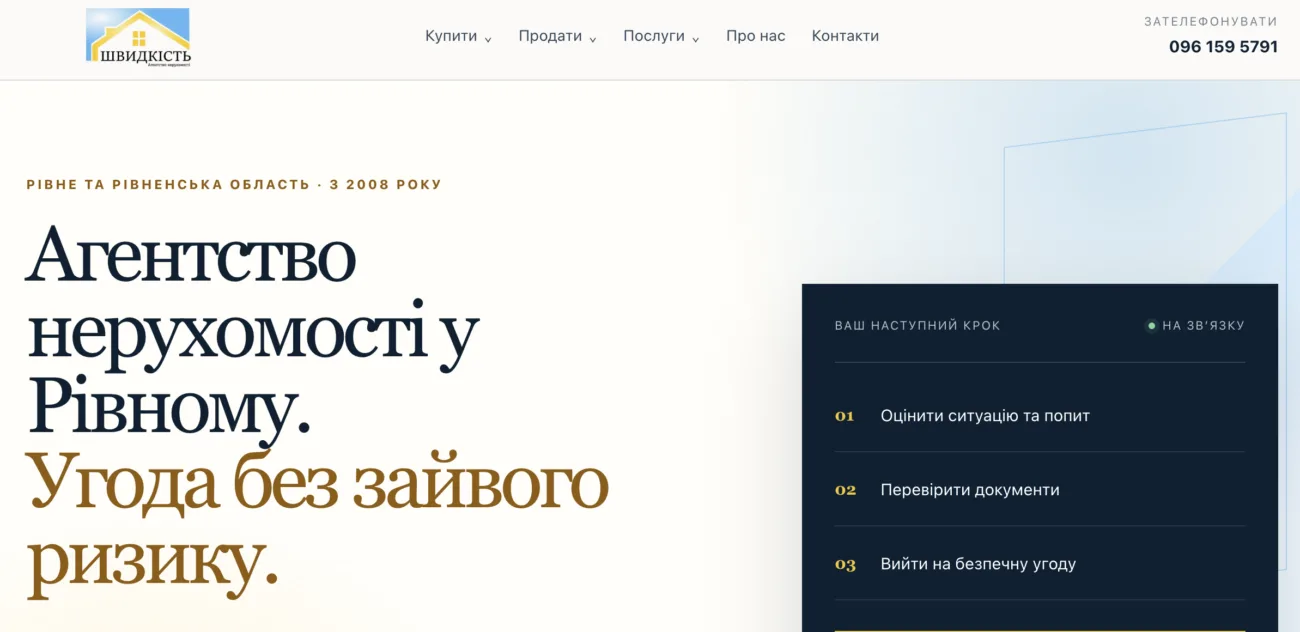
Task: Expand the Послуги menu chevron
Action: coord(695,39)
